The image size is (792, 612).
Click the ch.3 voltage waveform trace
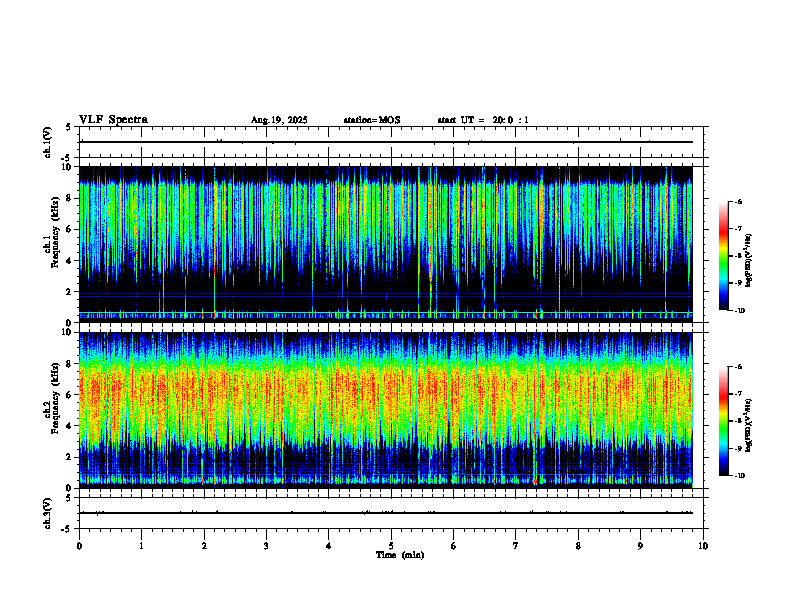point(386,513)
